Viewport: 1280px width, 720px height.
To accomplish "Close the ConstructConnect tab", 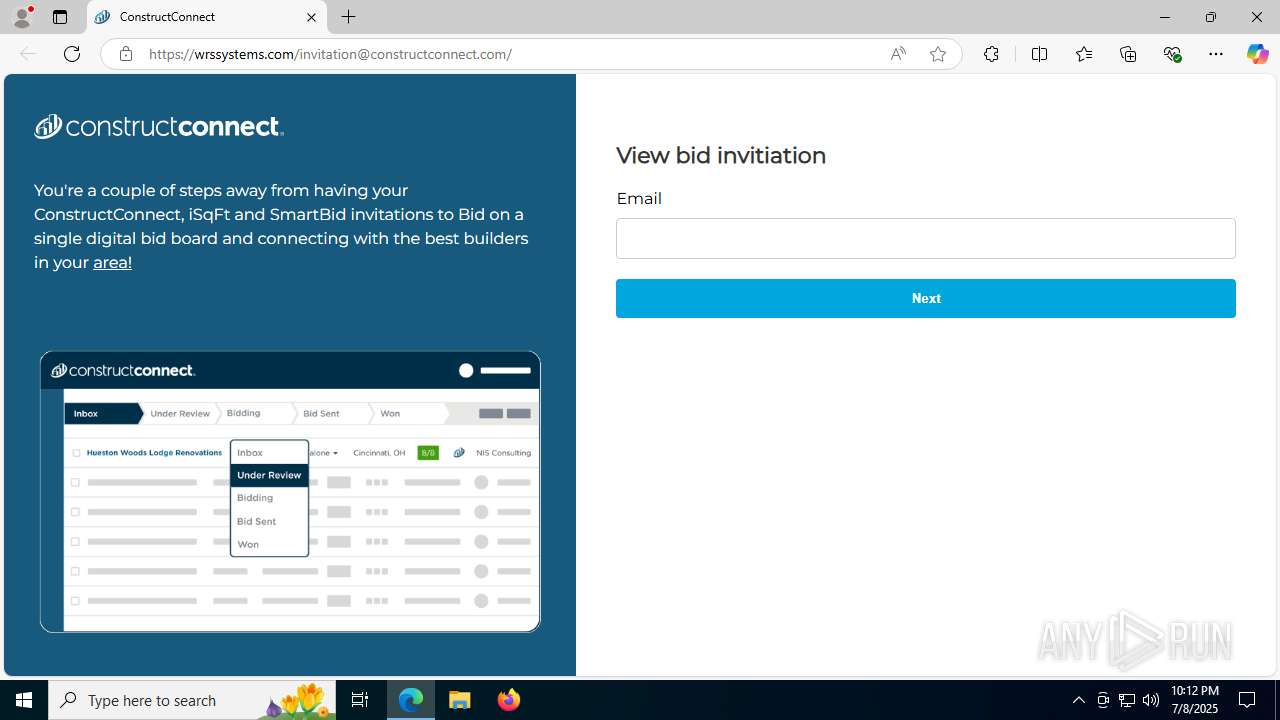I will pyautogui.click(x=311, y=17).
